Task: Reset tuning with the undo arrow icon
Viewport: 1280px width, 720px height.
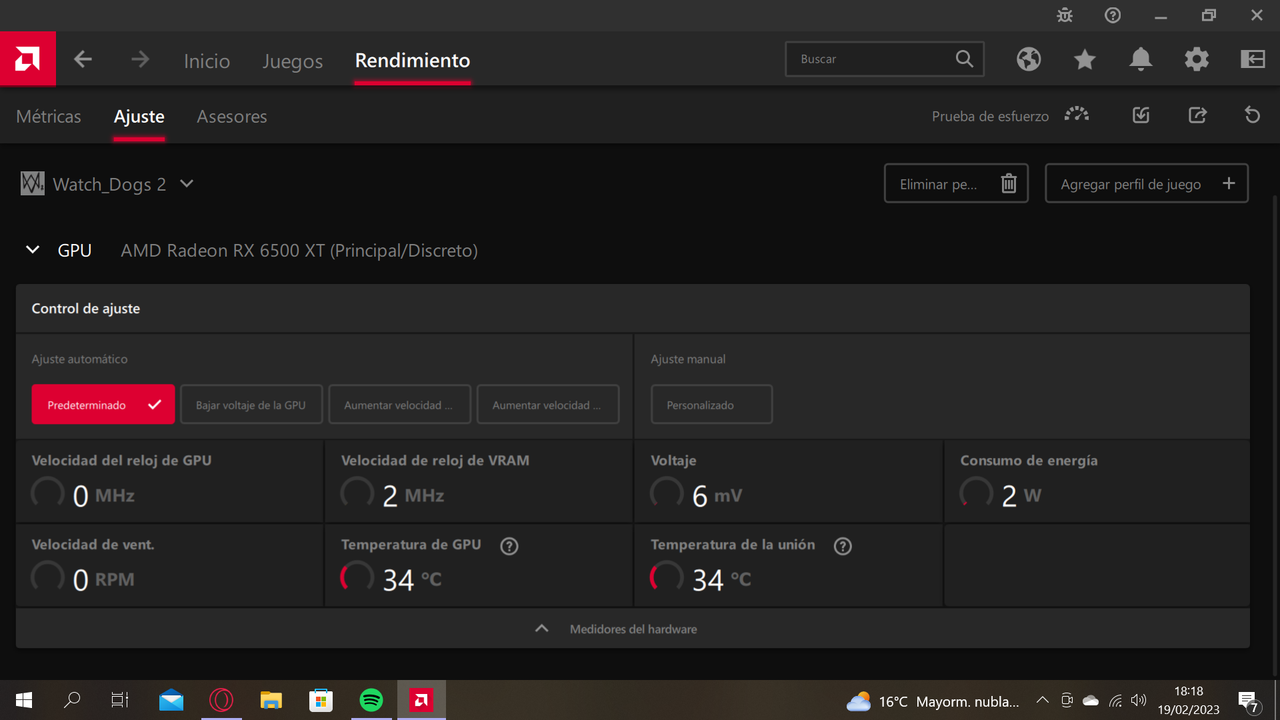Action: (1252, 116)
